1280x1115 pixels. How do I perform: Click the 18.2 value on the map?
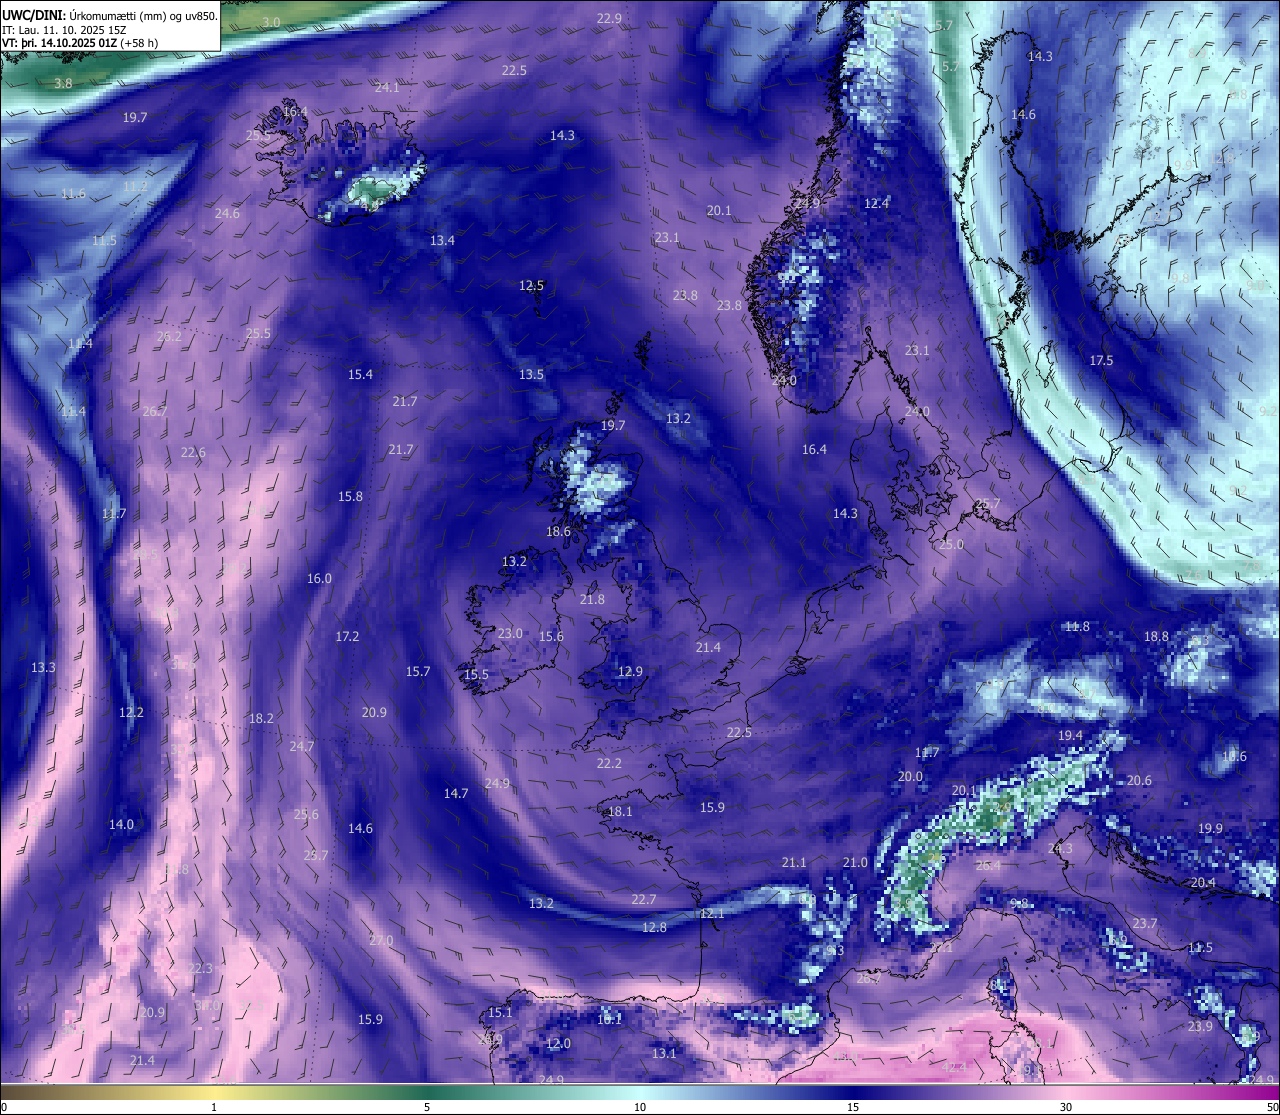261,718
